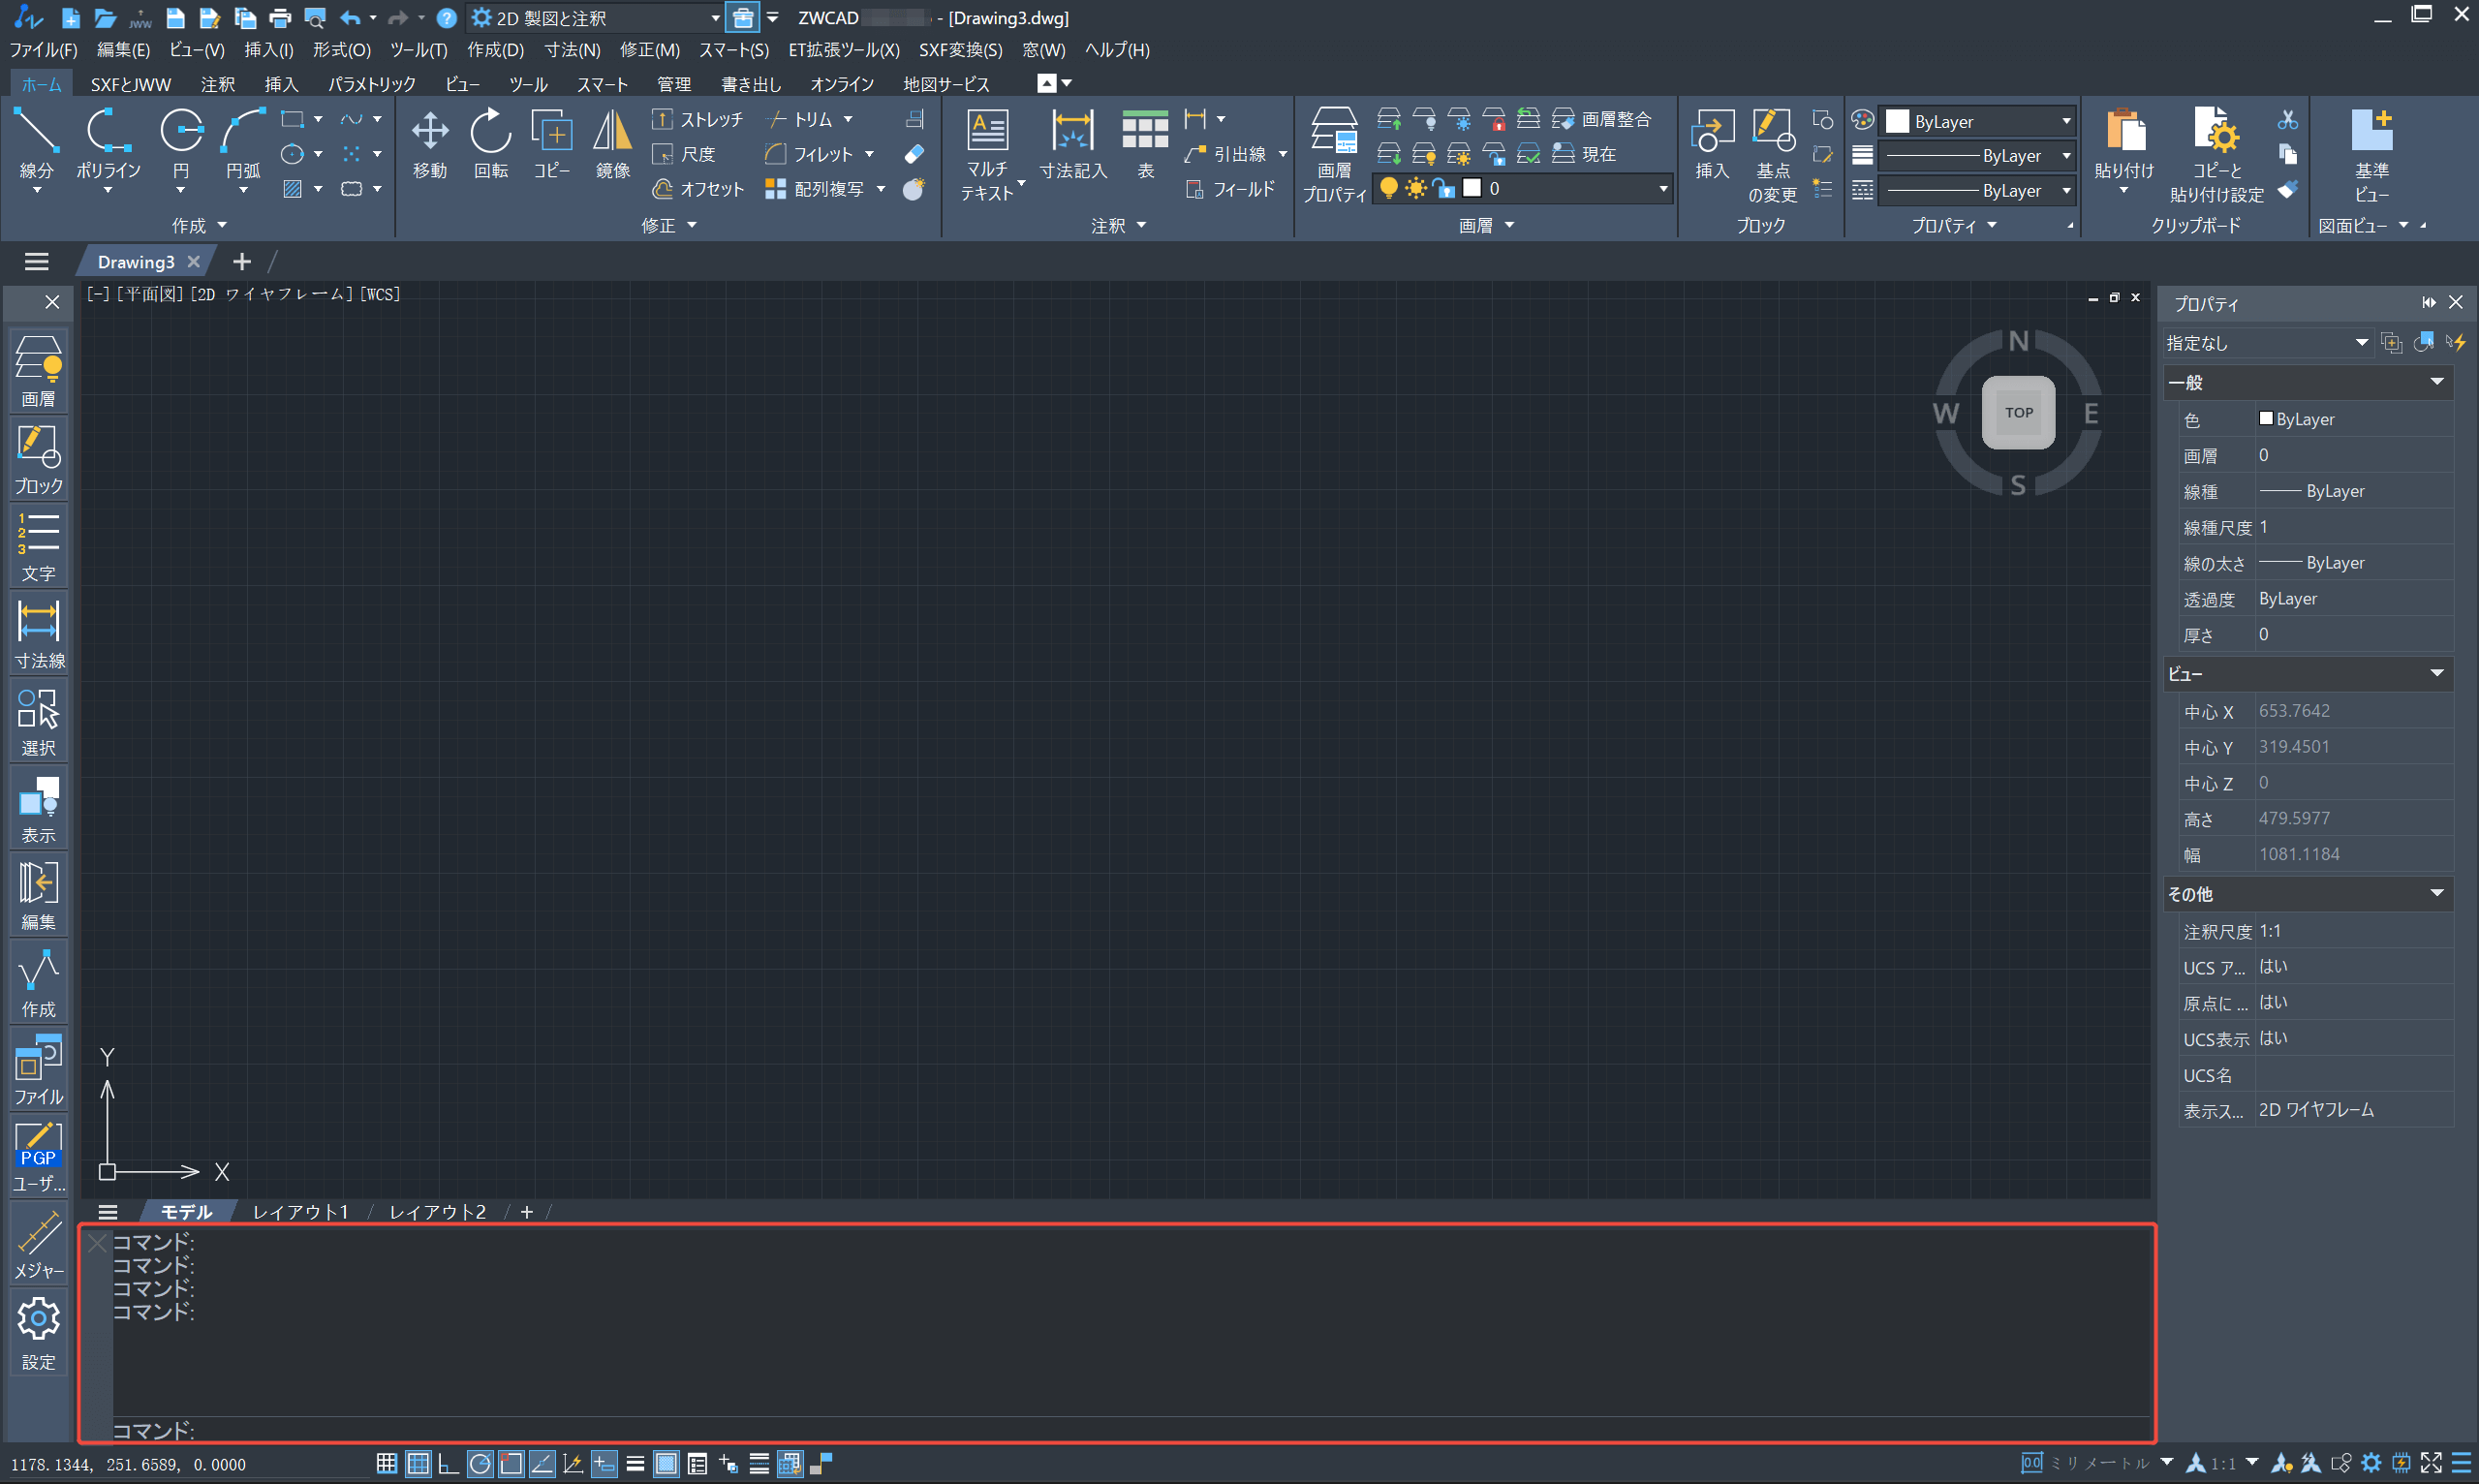Screen dimensions: 2479x1484
Task: Open the ファイル(F) menu
Action: (43, 50)
